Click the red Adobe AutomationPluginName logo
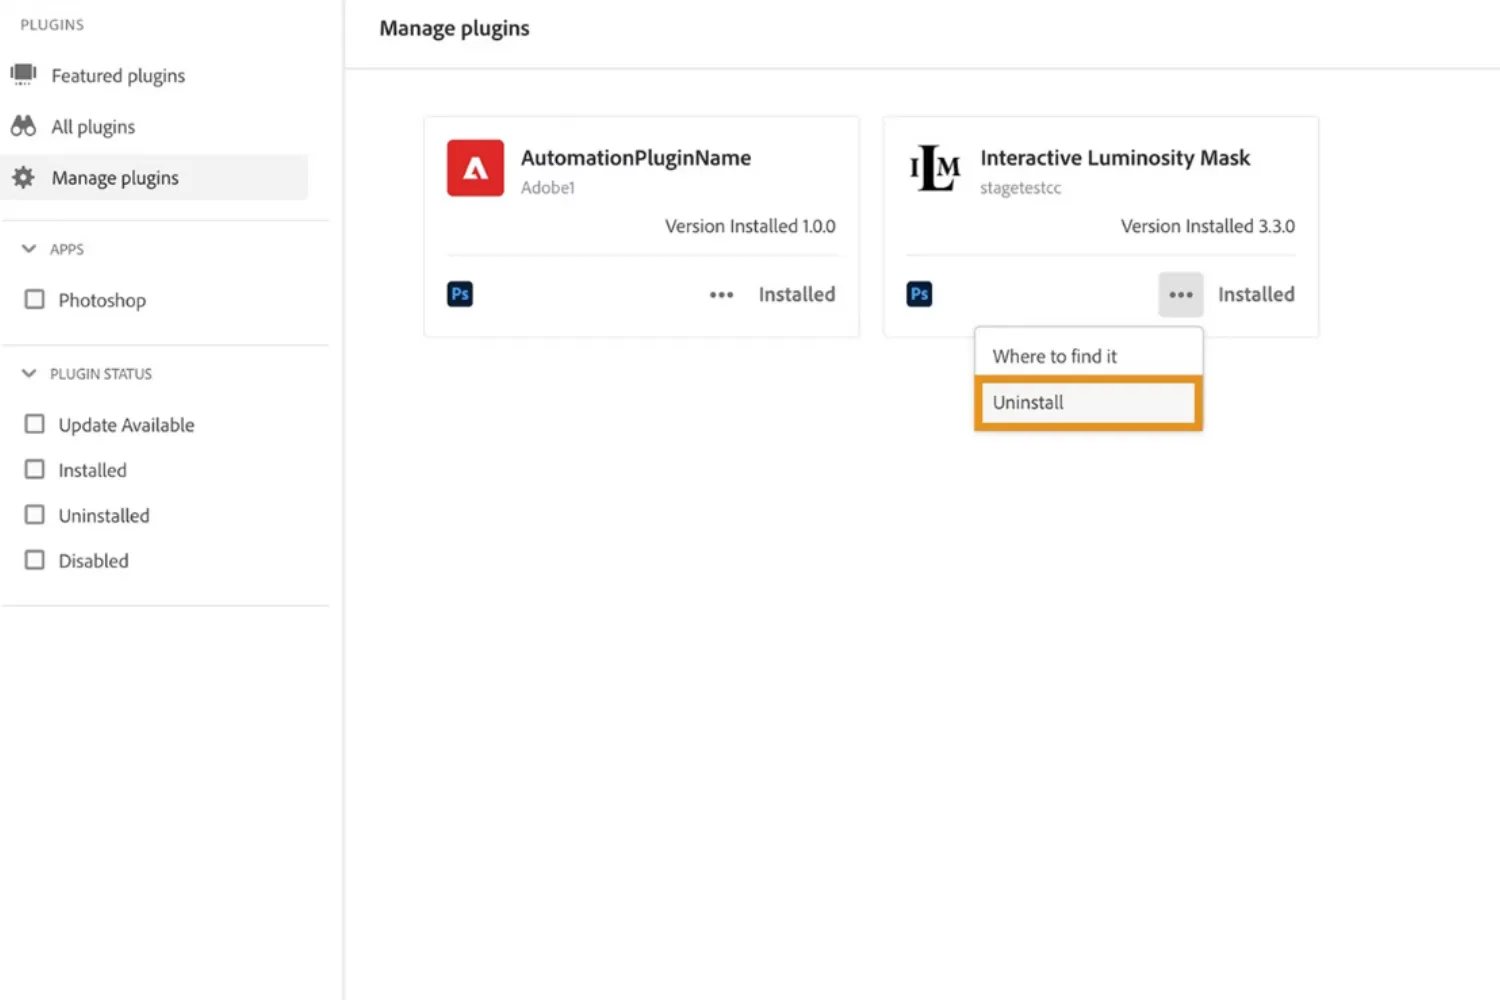Image resolution: width=1500 pixels, height=1000 pixels. pyautogui.click(x=475, y=168)
